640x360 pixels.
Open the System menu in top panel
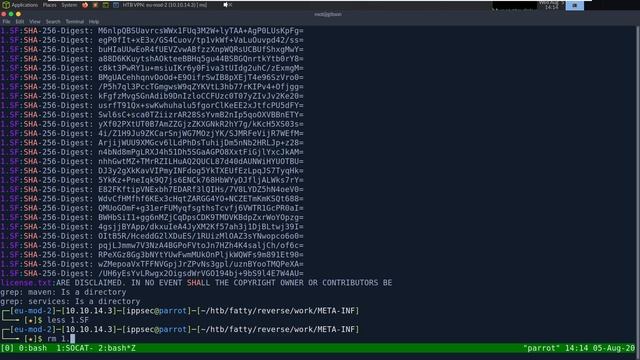tap(69, 5)
